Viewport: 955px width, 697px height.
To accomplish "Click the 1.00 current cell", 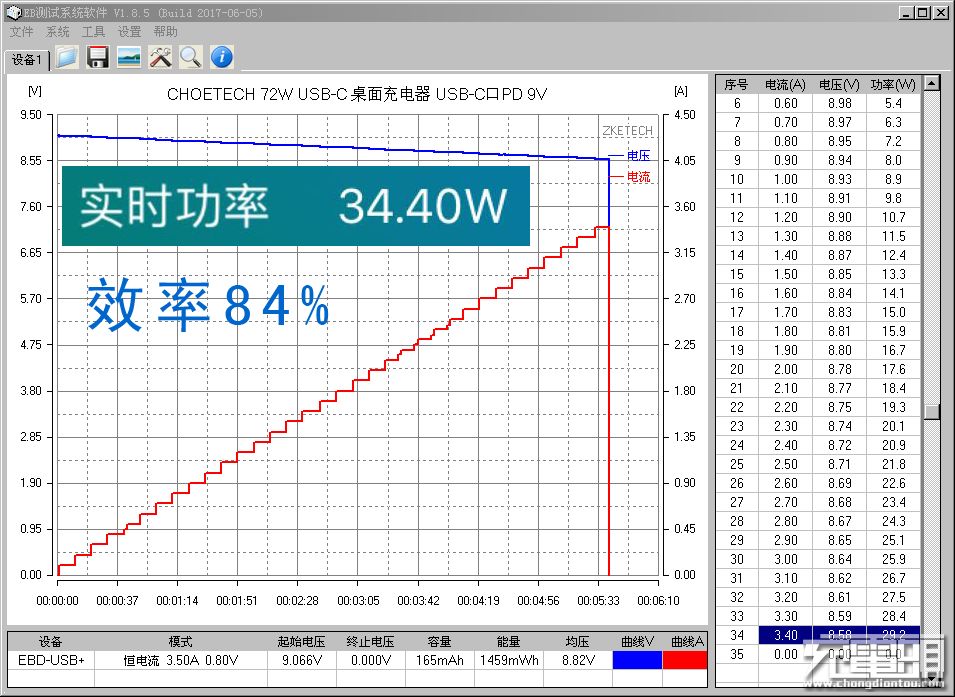I will coord(785,179).
